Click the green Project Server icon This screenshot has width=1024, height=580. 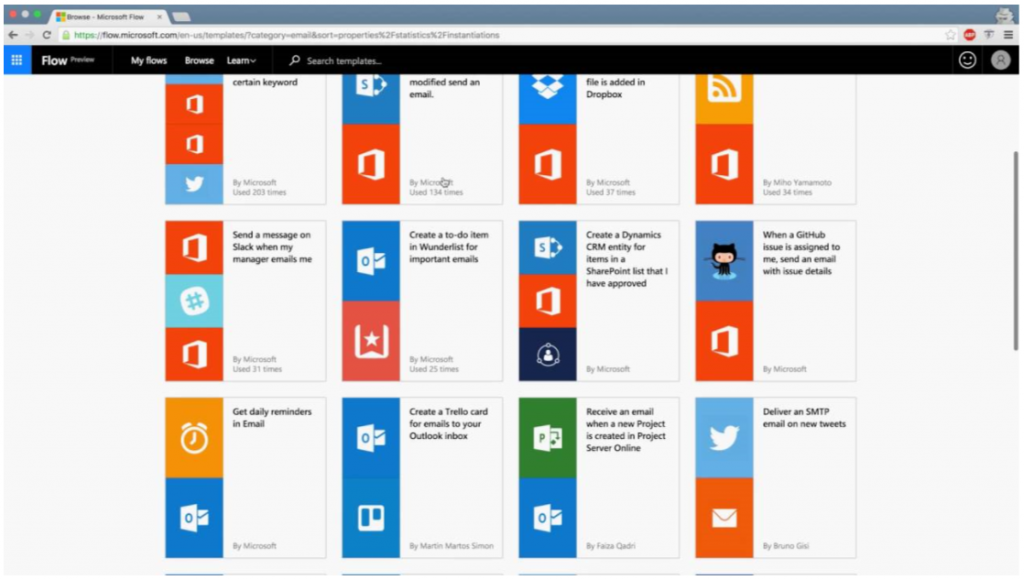point(547,438)
